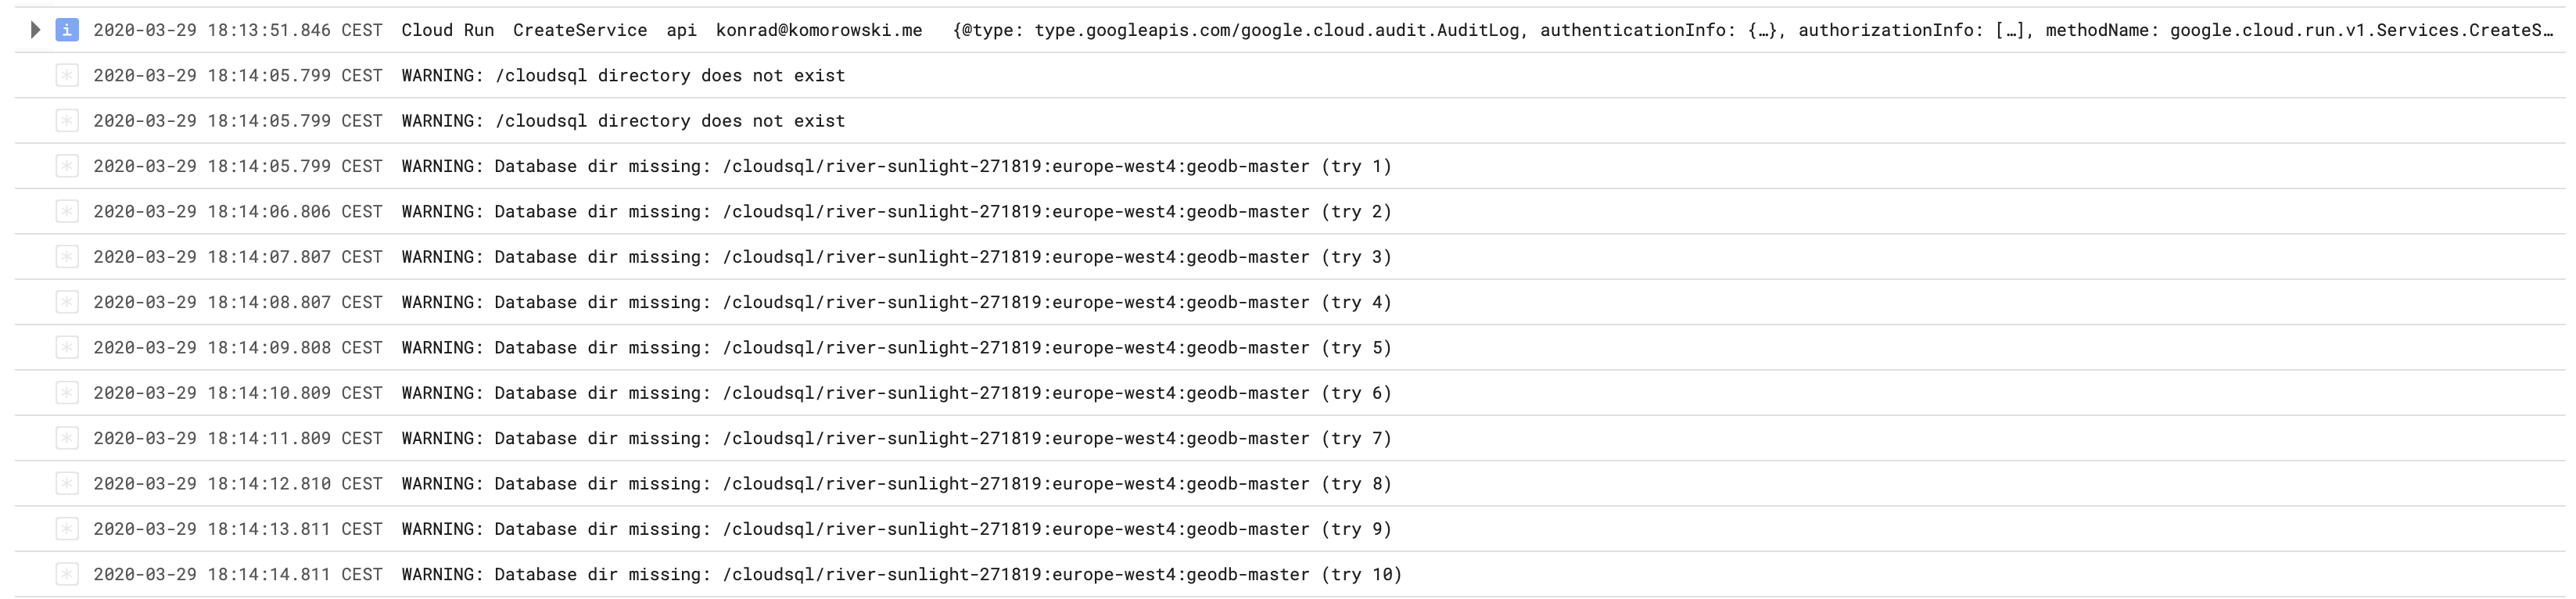Screen dimensions: 2576x599
Task: Click timestamp 18:14:13.811 CEST
Action: coord(238,529)
